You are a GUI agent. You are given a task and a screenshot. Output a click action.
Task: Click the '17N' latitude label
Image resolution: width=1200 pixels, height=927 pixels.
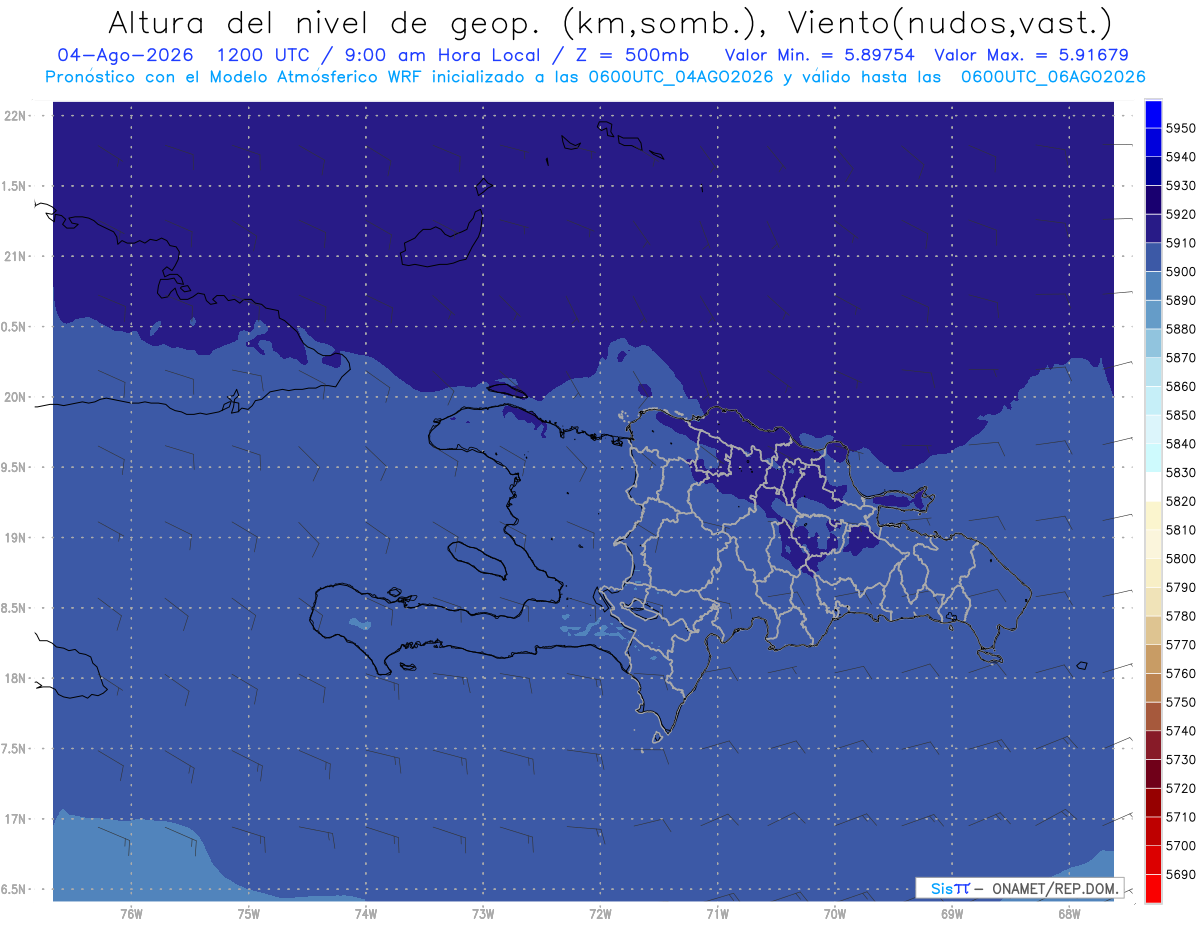click(17, 819)
